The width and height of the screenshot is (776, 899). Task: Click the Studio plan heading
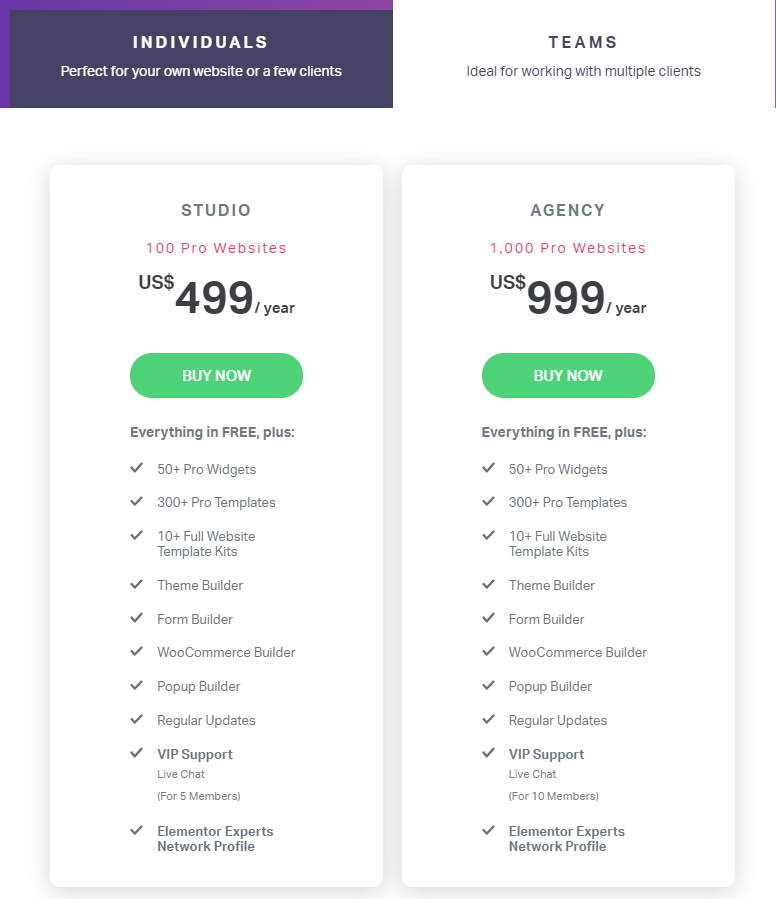[216, 211]
